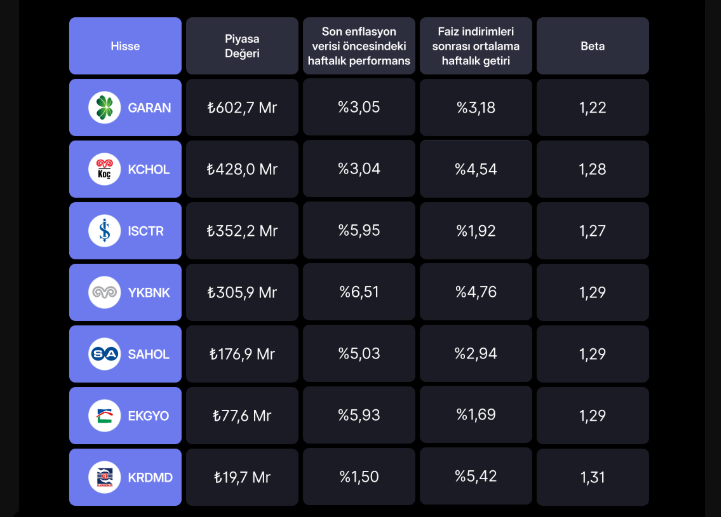
Task: Click SAHOL average weekly return %2,94
Action: 476,354
